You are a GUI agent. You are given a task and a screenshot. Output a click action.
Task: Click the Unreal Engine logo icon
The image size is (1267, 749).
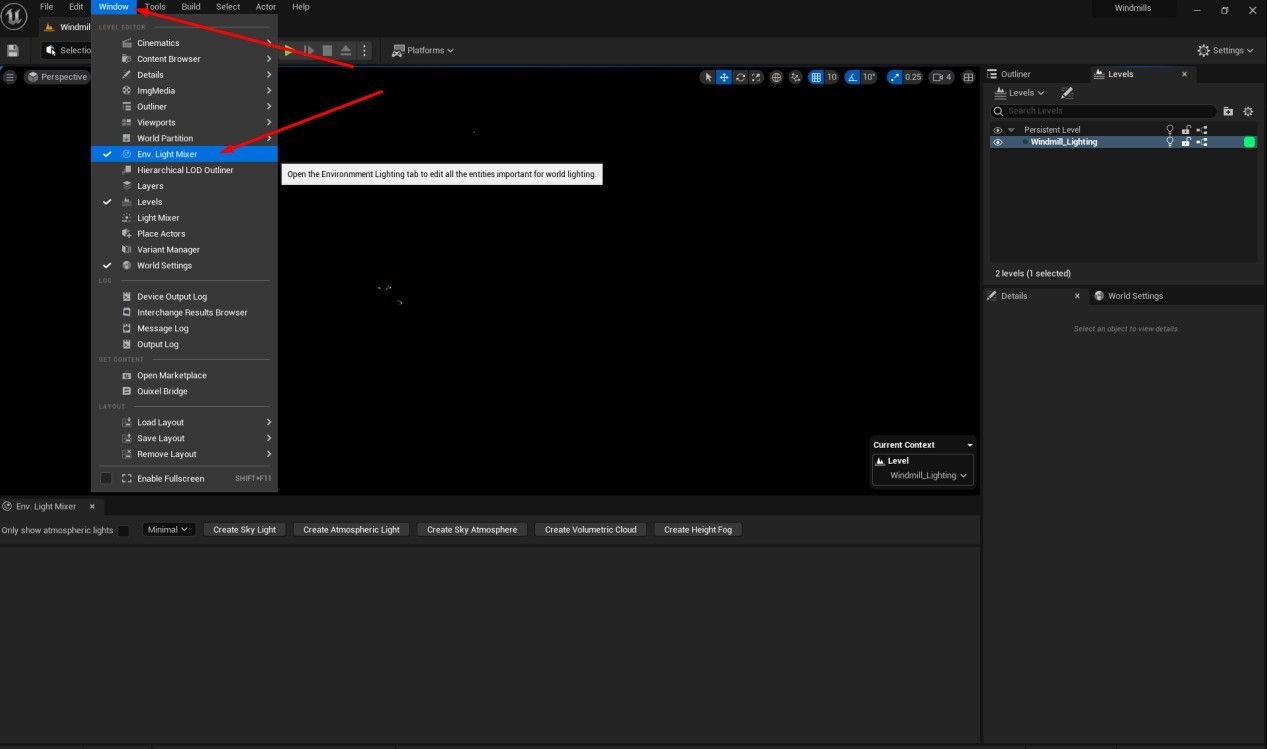click(14, 17)
